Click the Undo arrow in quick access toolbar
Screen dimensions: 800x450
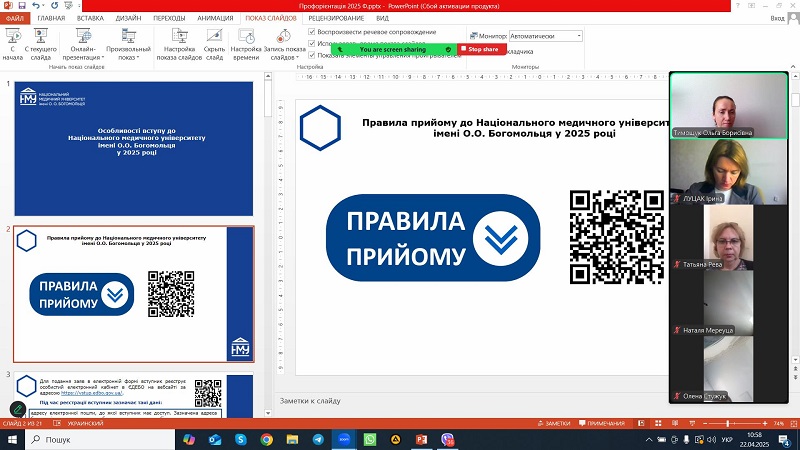(x=36, y=6)
